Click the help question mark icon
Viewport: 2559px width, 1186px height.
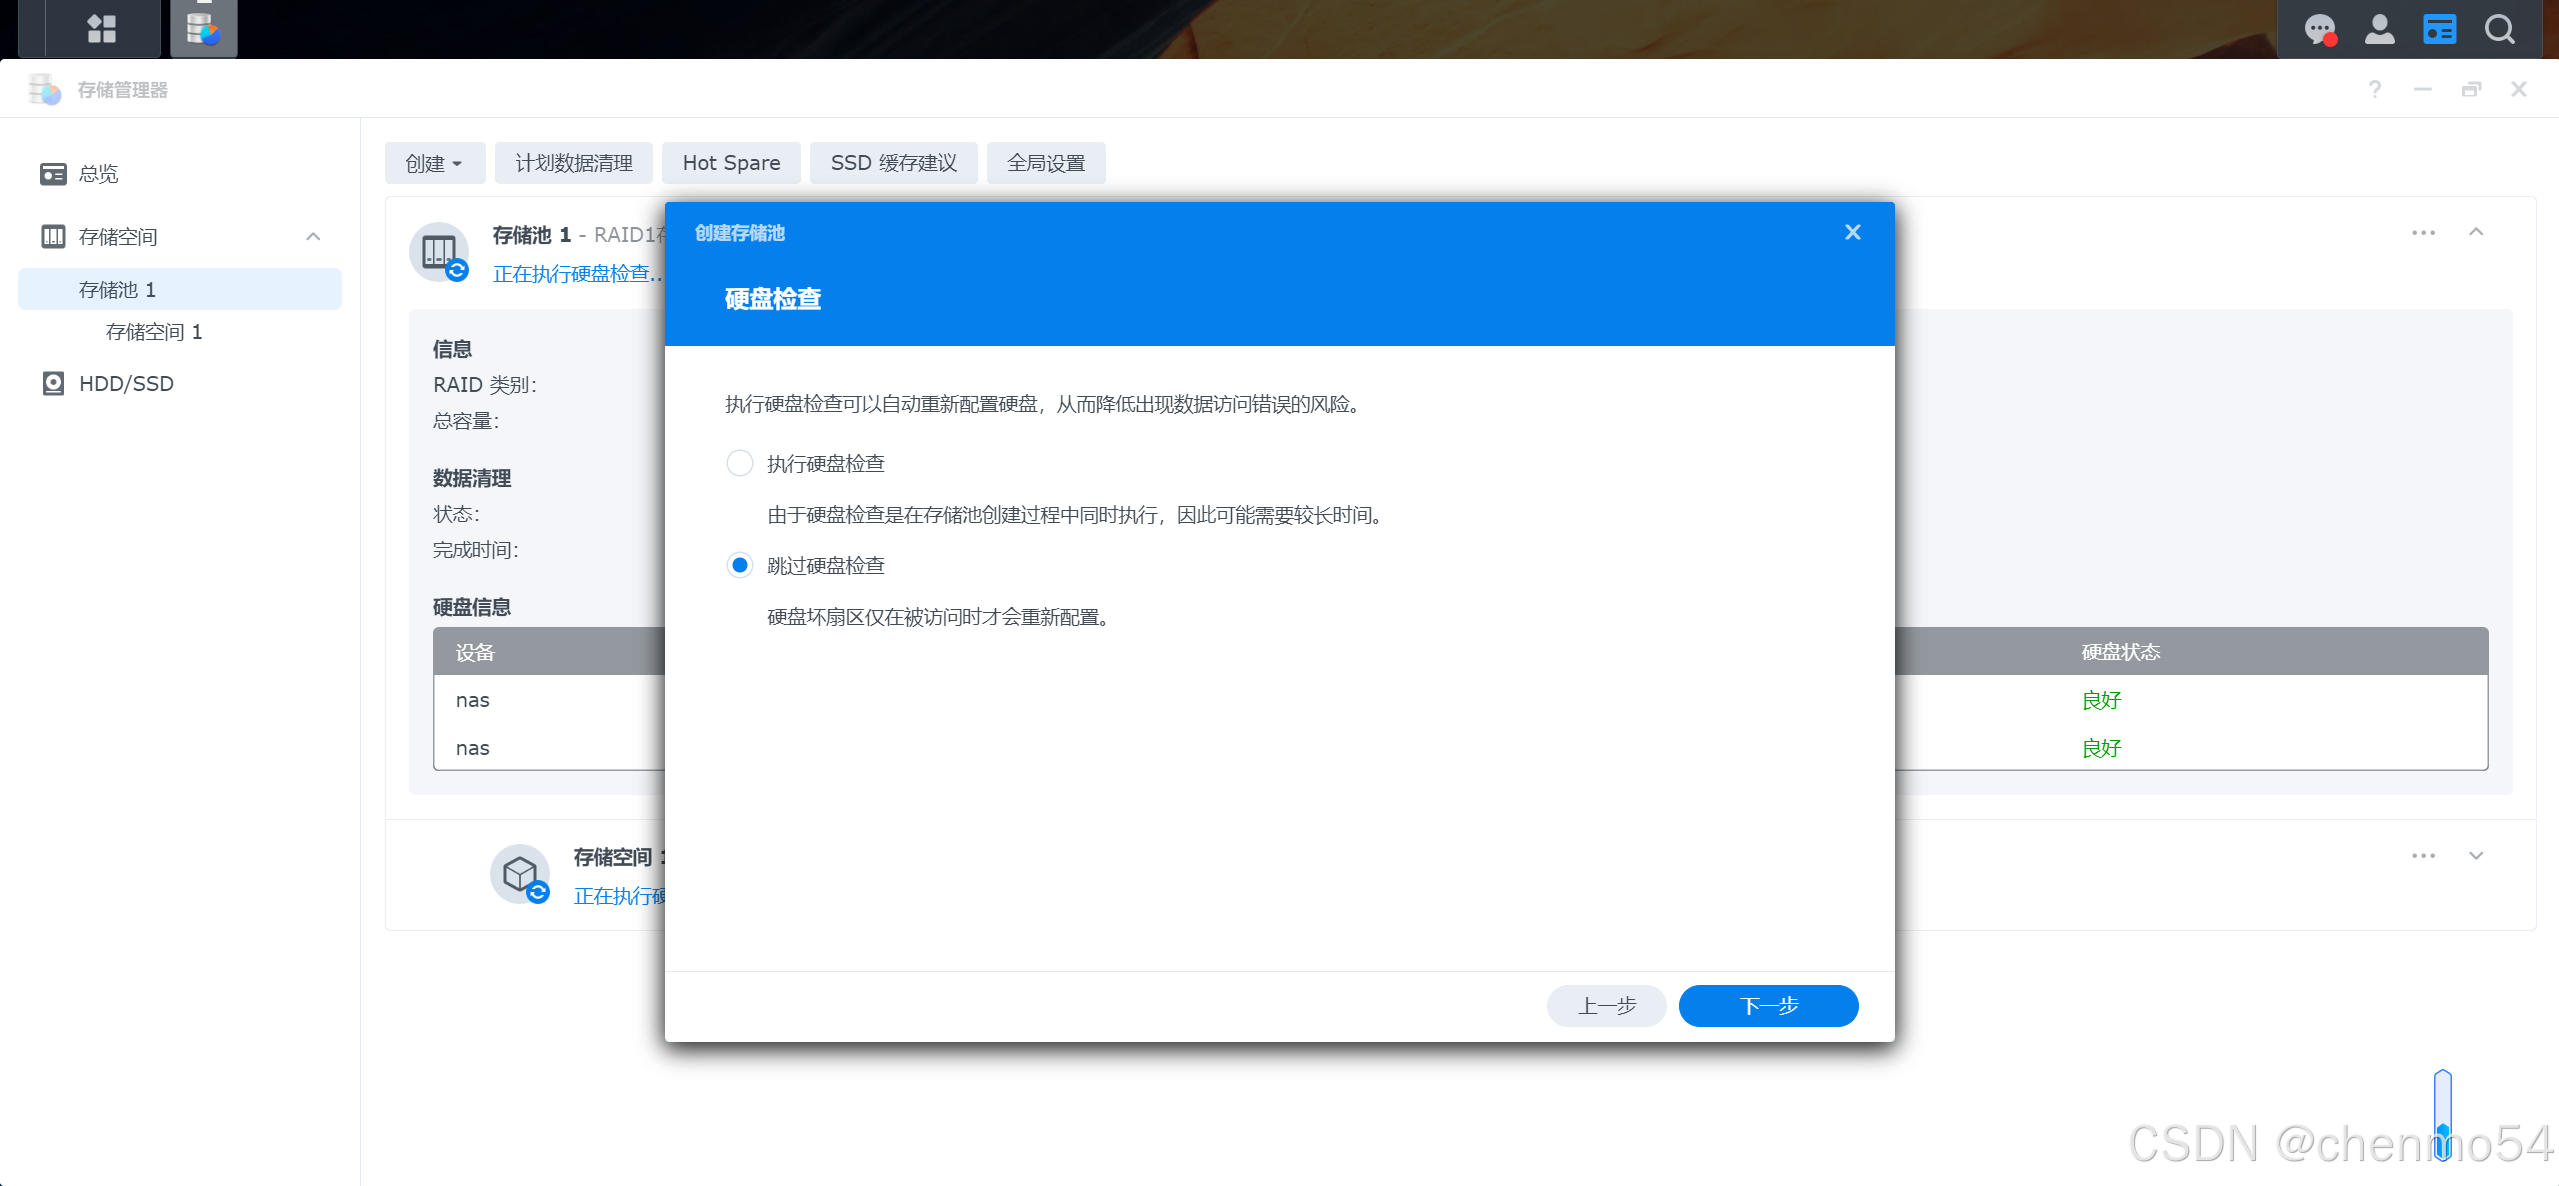click(x=2374, y=90)
